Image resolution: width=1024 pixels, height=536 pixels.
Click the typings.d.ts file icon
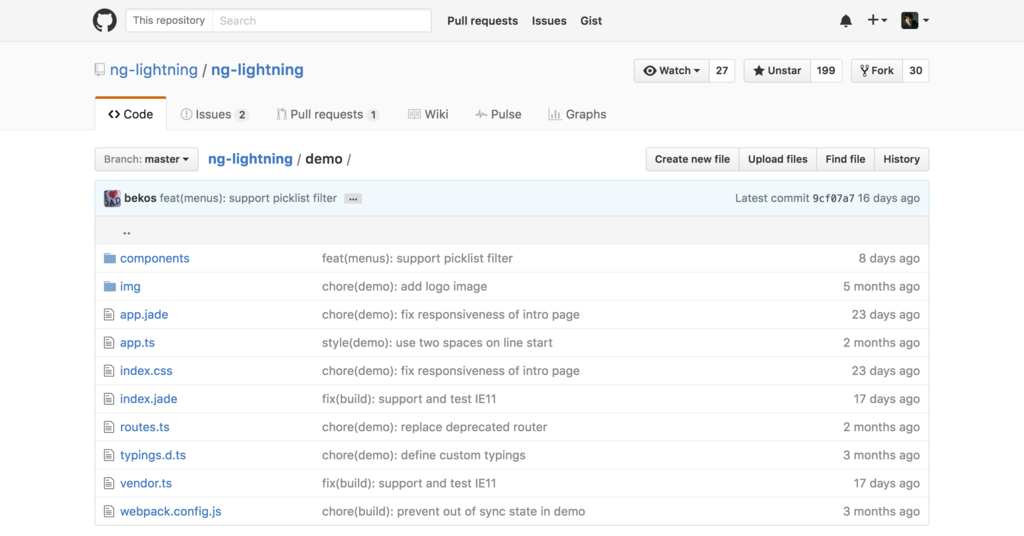pos(109,455)
